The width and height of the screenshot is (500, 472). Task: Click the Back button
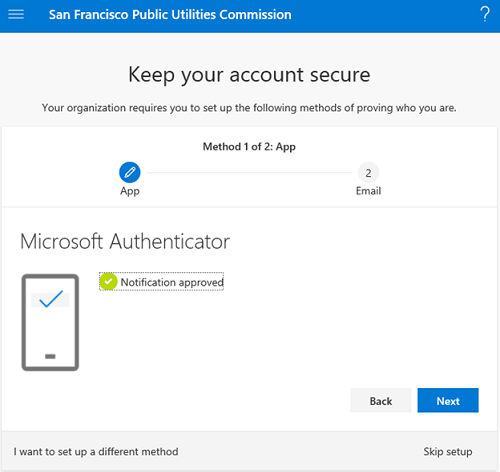point(381,400)
